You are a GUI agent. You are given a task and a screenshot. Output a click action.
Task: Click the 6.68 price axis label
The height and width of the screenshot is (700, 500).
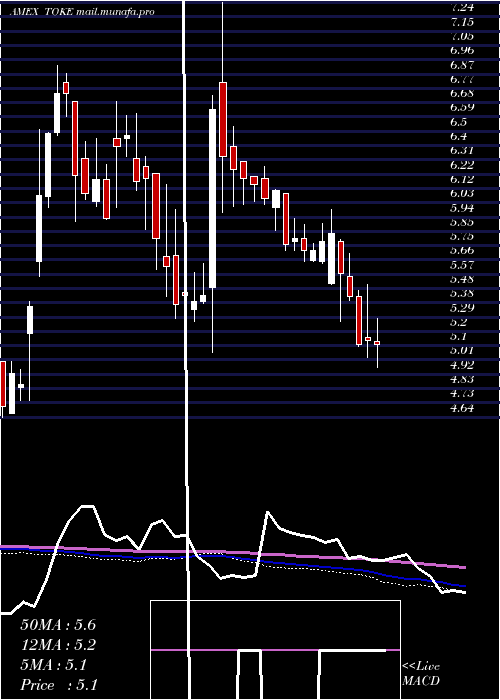[462, 93]
